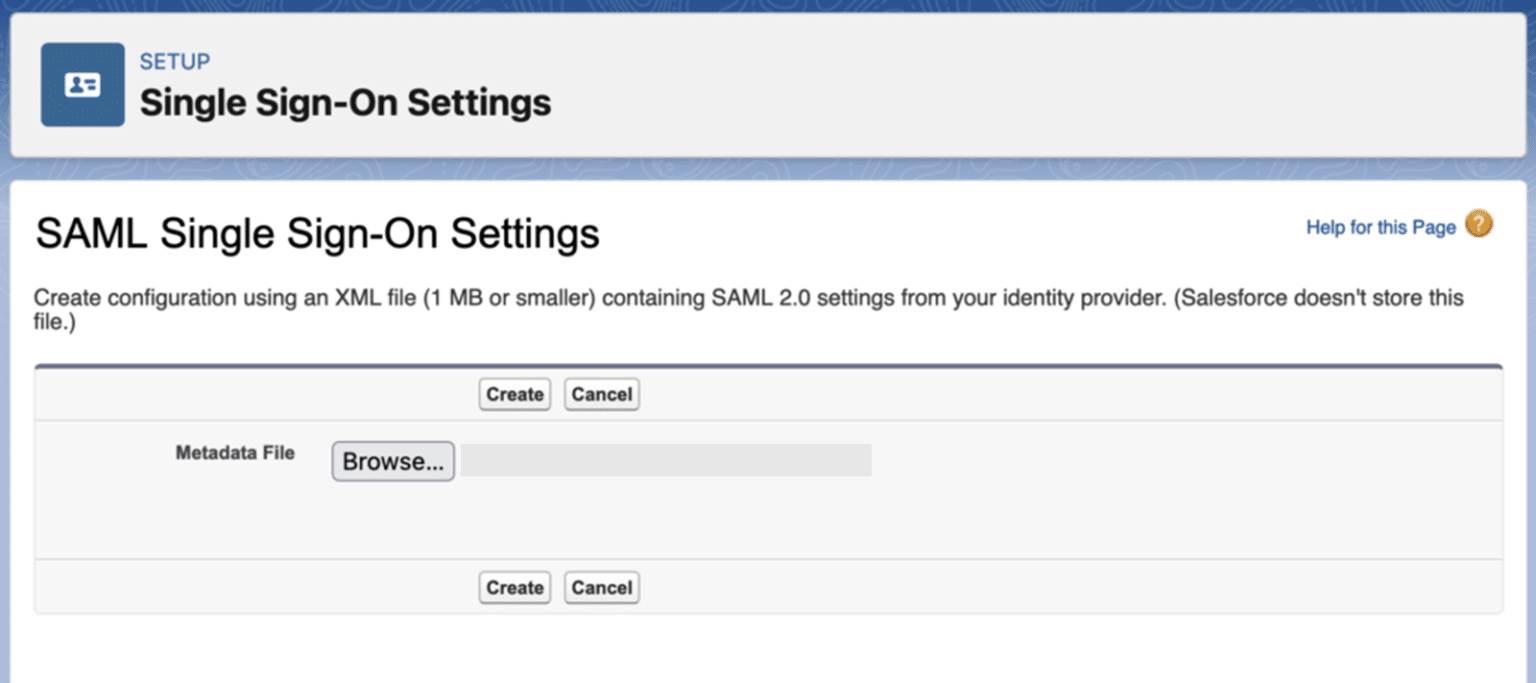Click the "1 MB or smaller" note
Screen dimensions: 1536x683
coord(509,298)
